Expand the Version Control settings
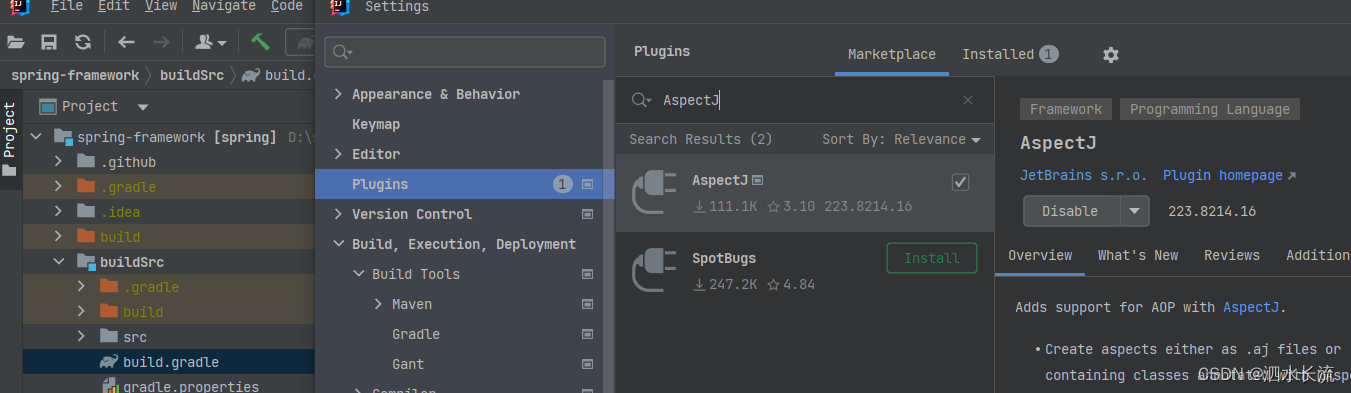The width and height of the screenshot is (1351, 393). click(338, 214)
